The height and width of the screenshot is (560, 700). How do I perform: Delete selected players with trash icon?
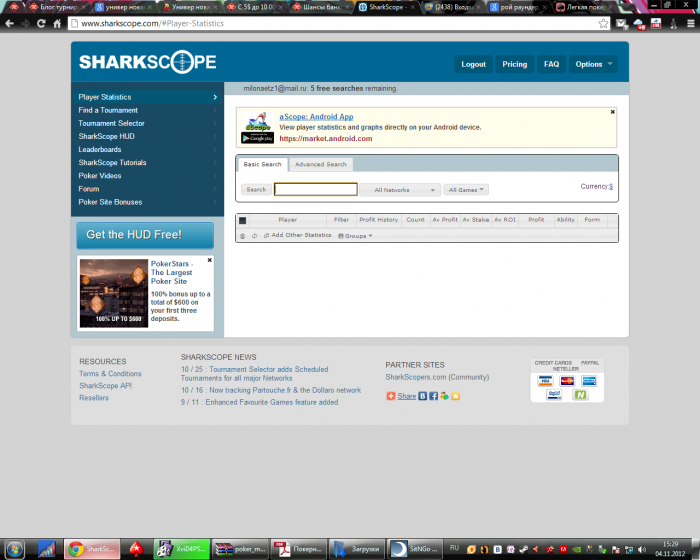pyautogui.click(x=242, y=236)
